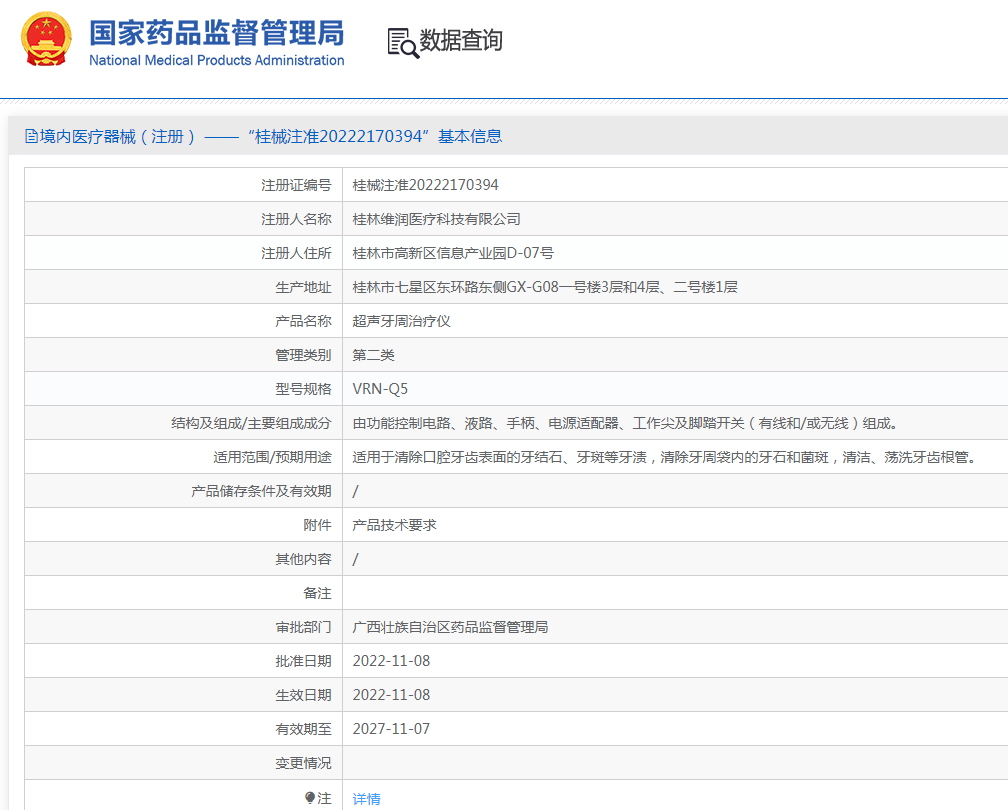Select registration number value 桂械注准20222170394

click(x=426, y=185)
